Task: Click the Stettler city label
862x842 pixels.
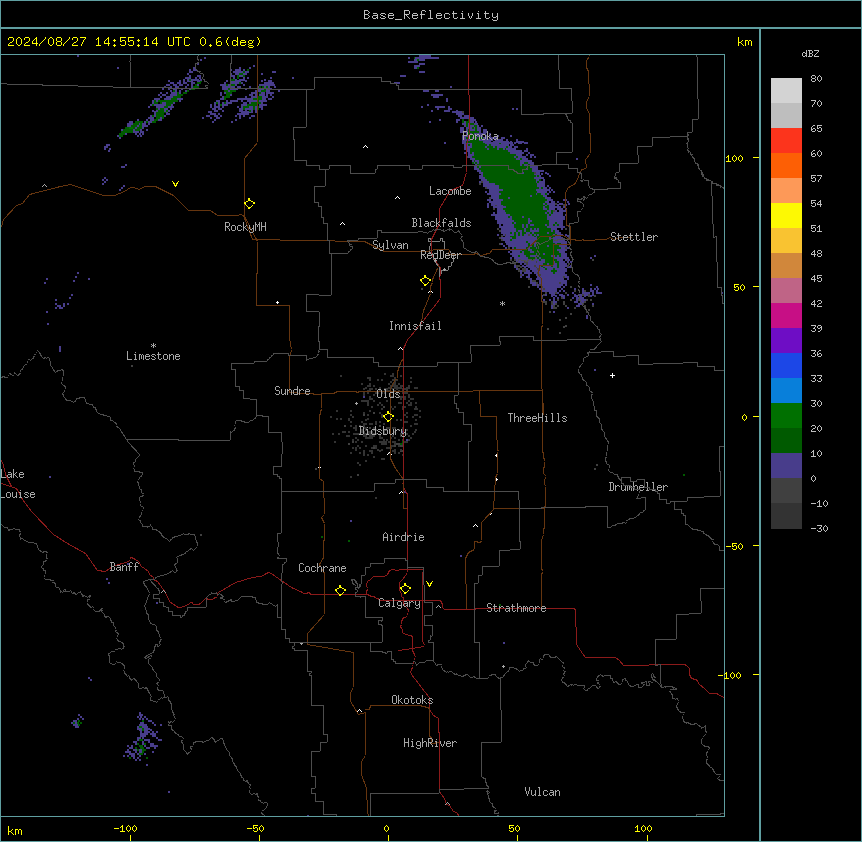Action: click(x=634, y=237)
